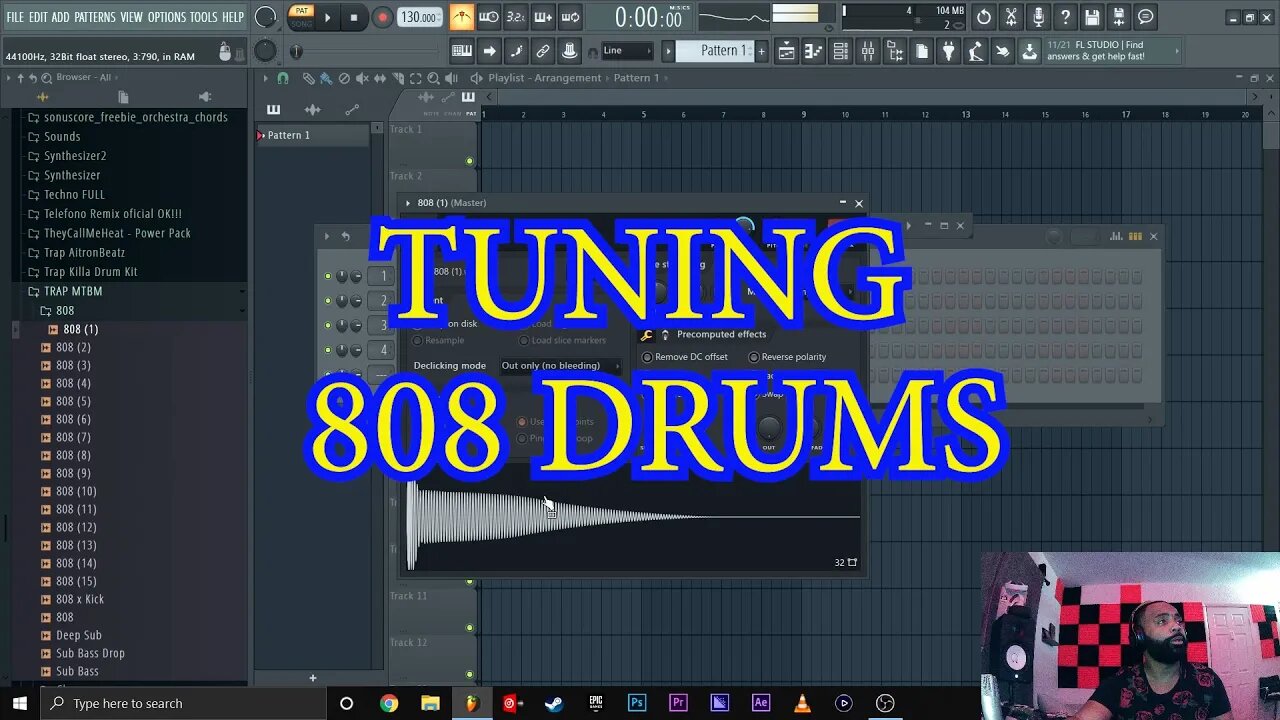Open the ADD menu
This screenshot has height=720, width=1280.
point(61,17)
